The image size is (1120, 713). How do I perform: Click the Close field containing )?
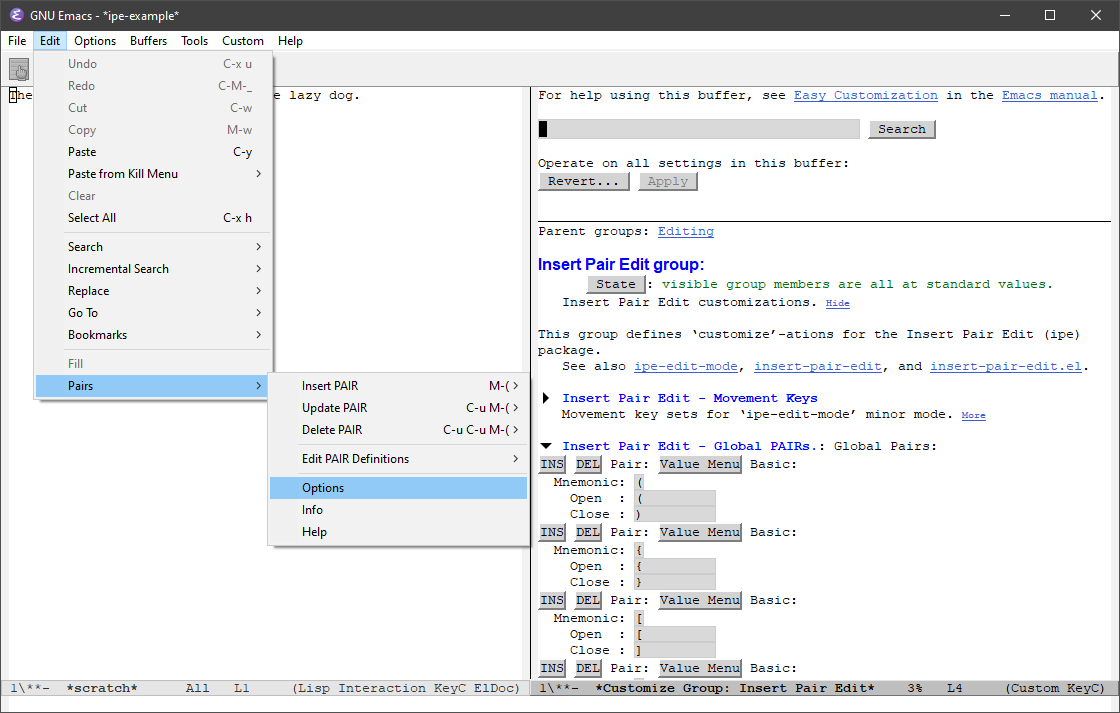tap(675, 514)
